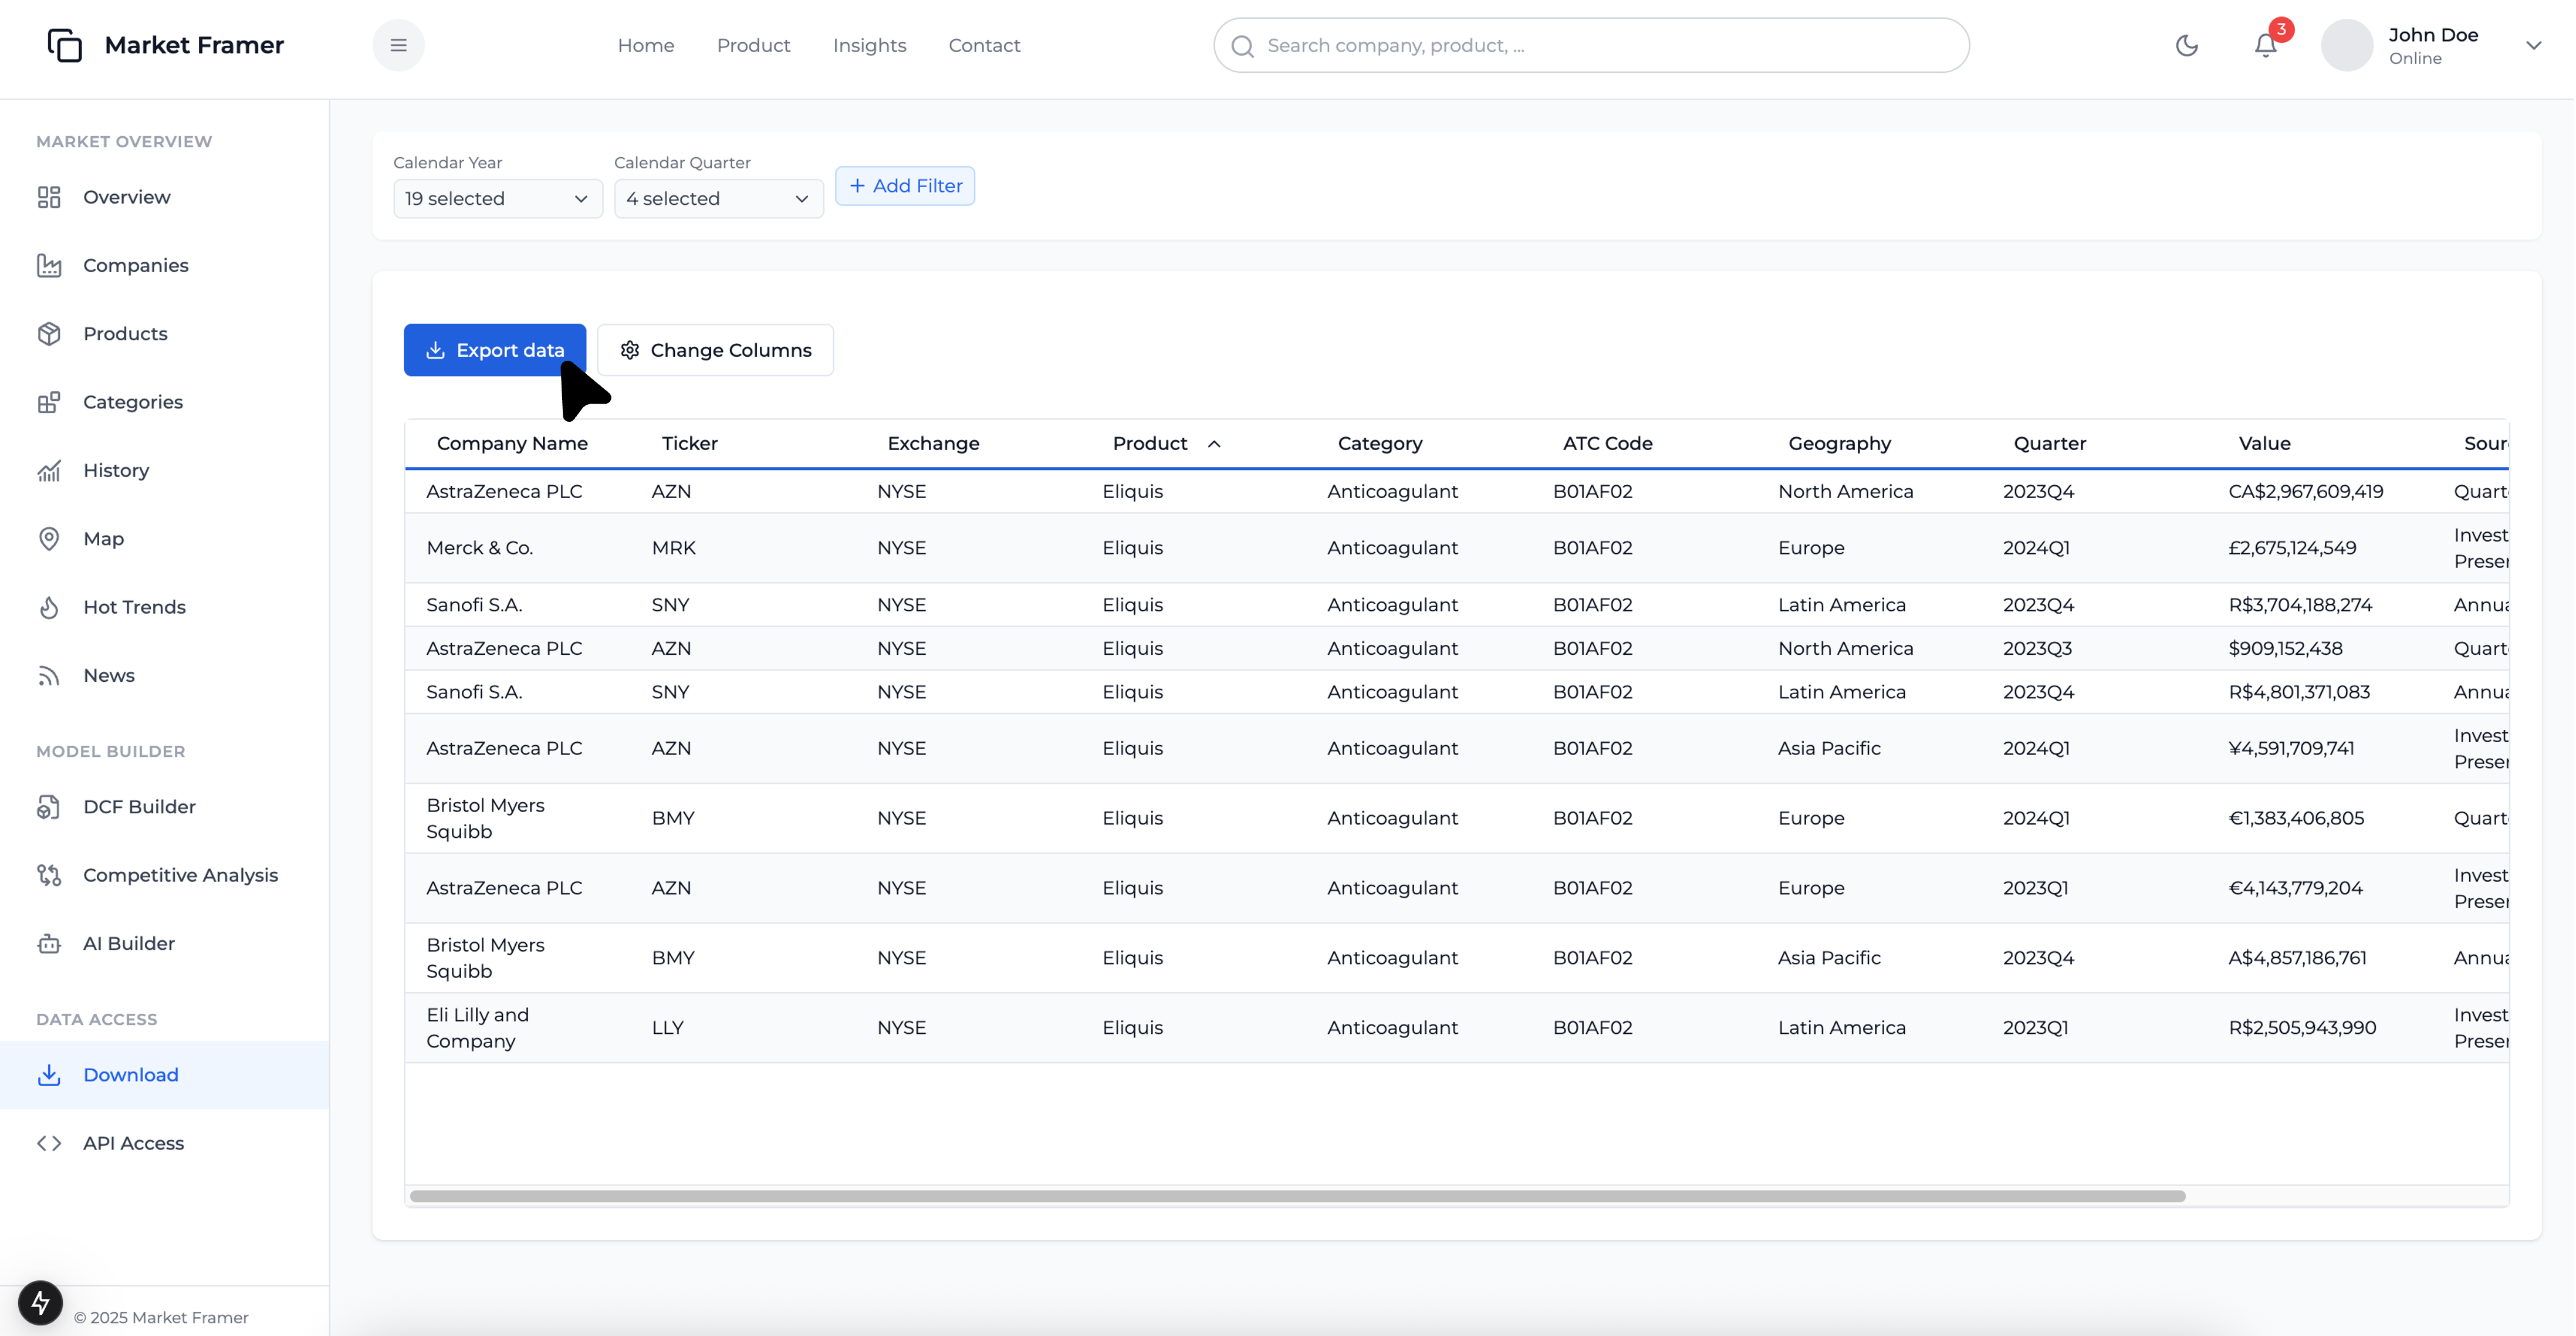Select the Eli Lilly and Company cell
The width and height of the screenshot is (2576, 1336).
coord(477,1028)
